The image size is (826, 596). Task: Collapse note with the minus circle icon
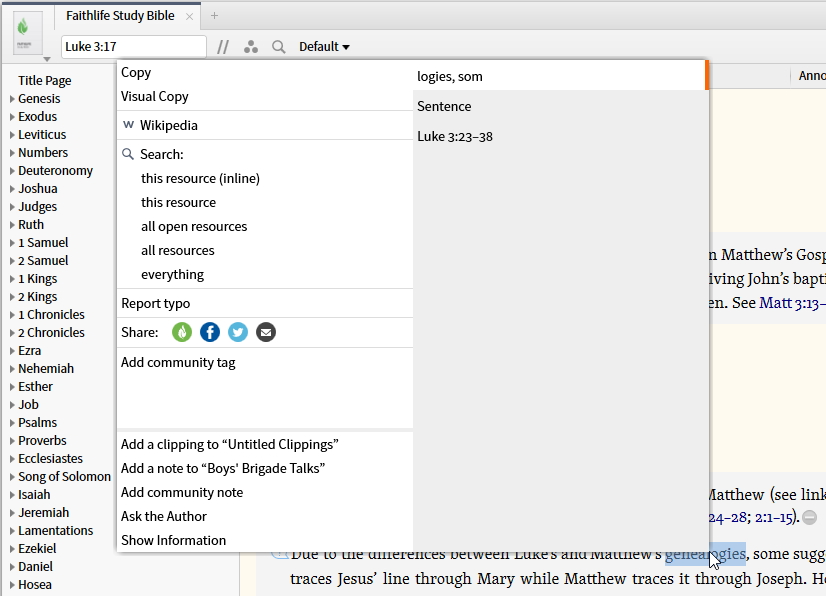tap(810, 517)
